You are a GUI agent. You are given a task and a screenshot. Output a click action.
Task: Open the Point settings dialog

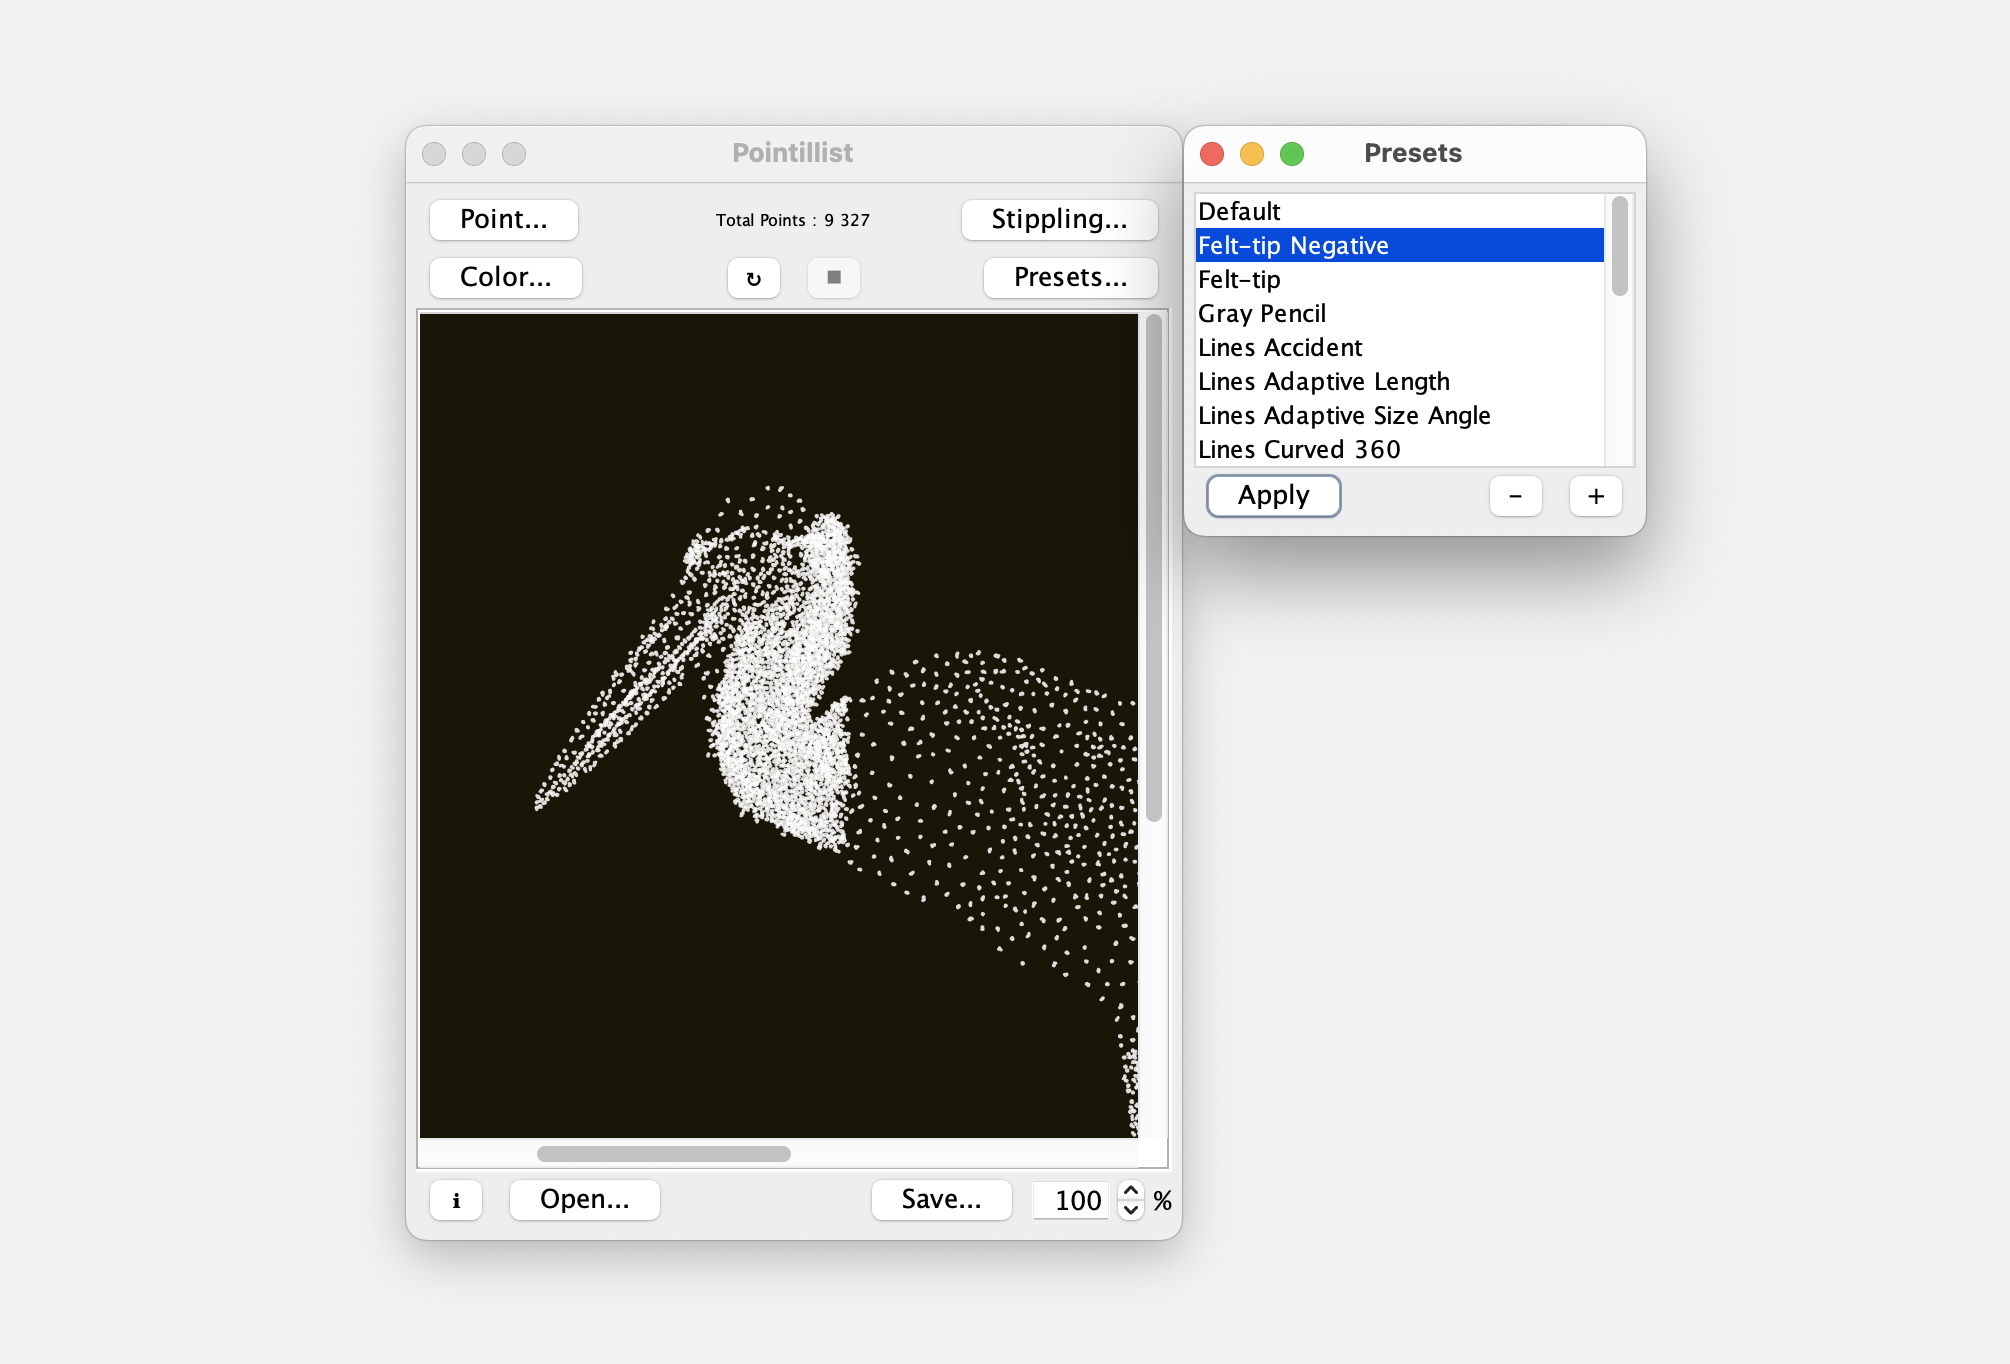tap(503, 220)
